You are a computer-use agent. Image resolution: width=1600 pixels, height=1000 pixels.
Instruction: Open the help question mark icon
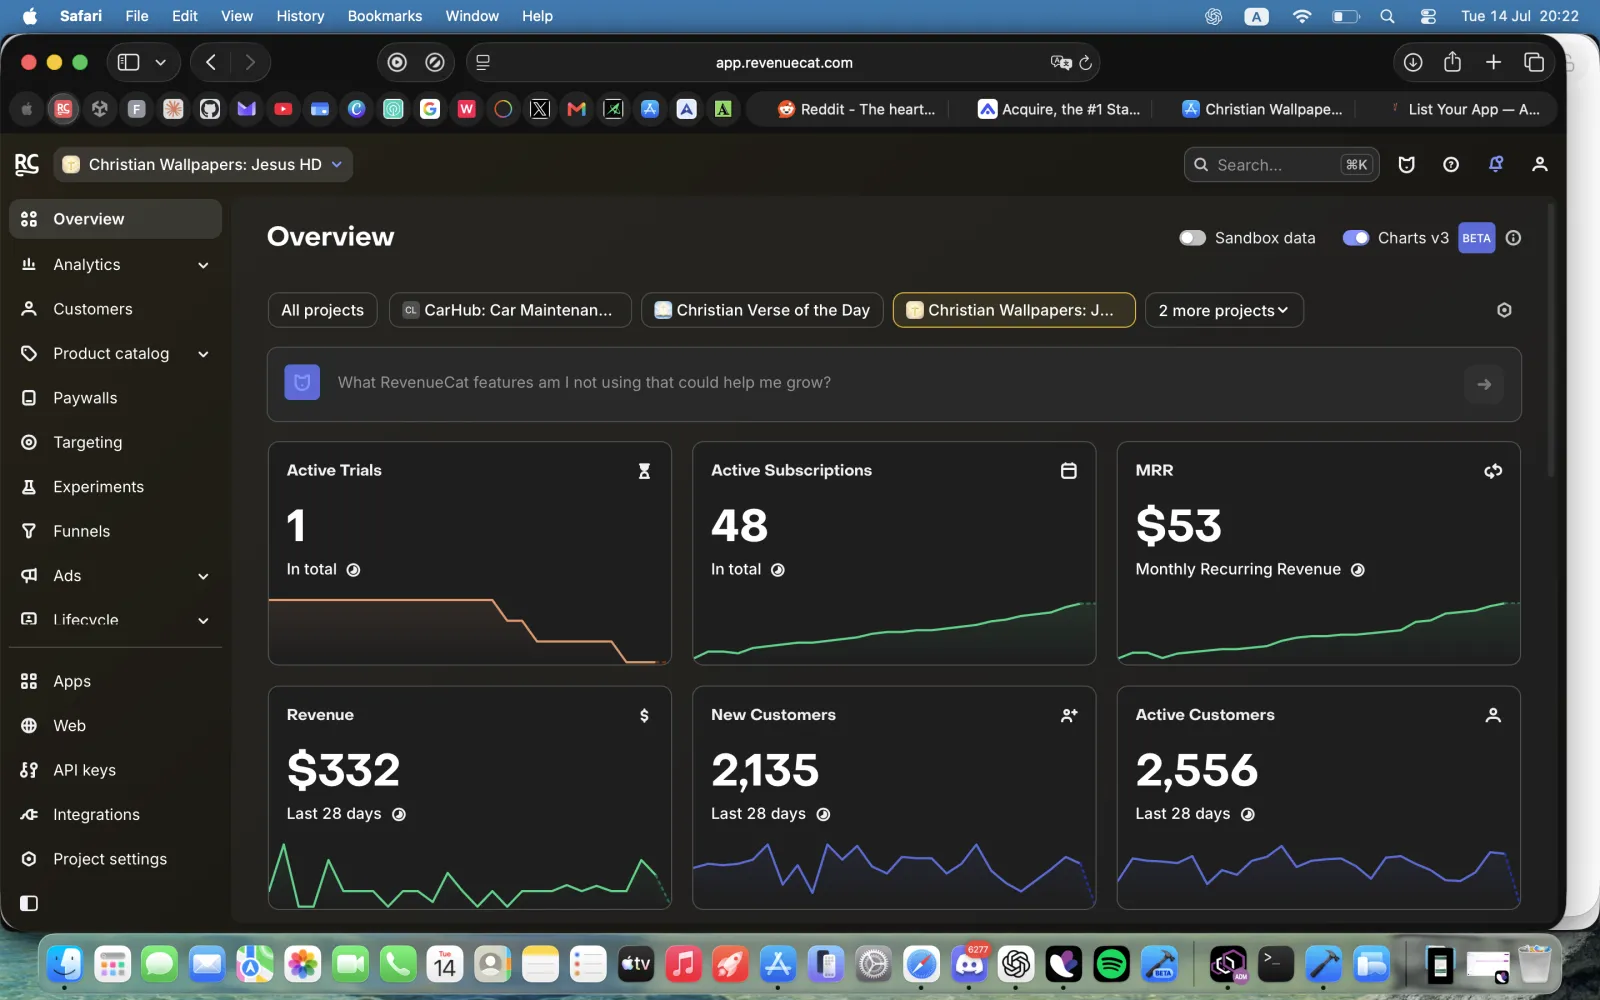[1451, 164]
